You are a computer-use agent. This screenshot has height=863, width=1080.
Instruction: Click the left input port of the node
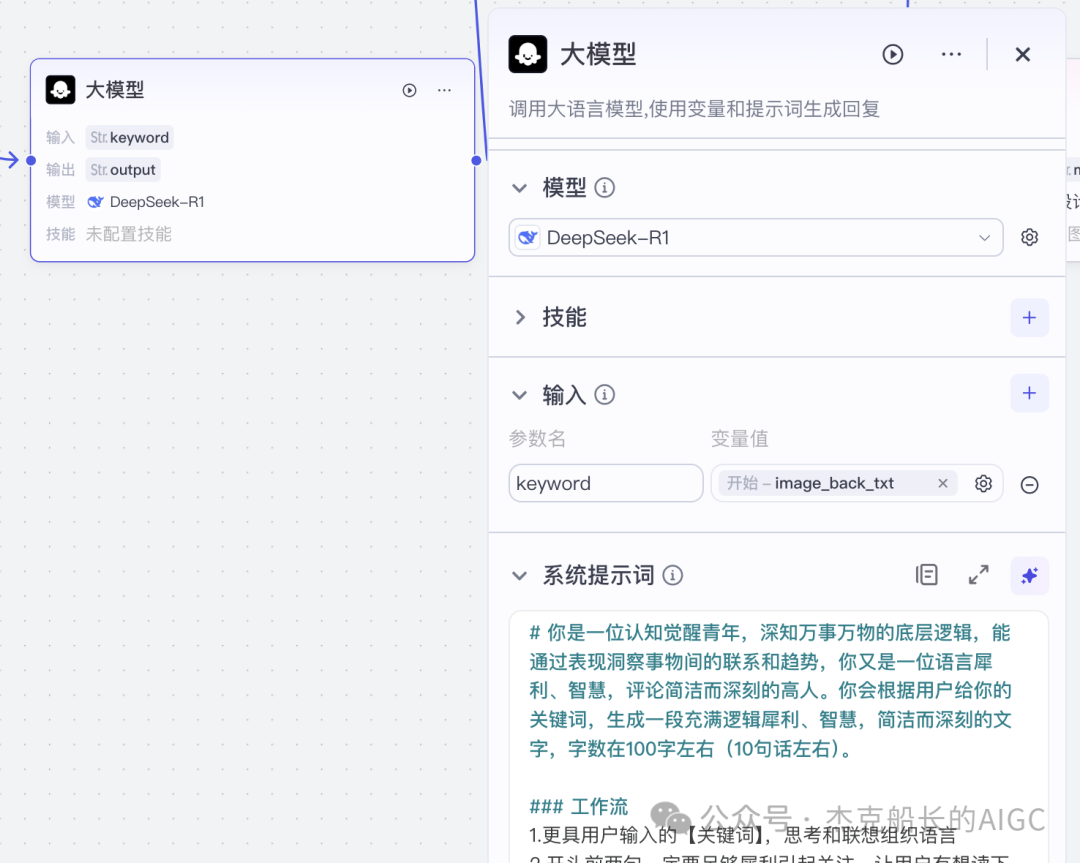click(x=30, y=160)
